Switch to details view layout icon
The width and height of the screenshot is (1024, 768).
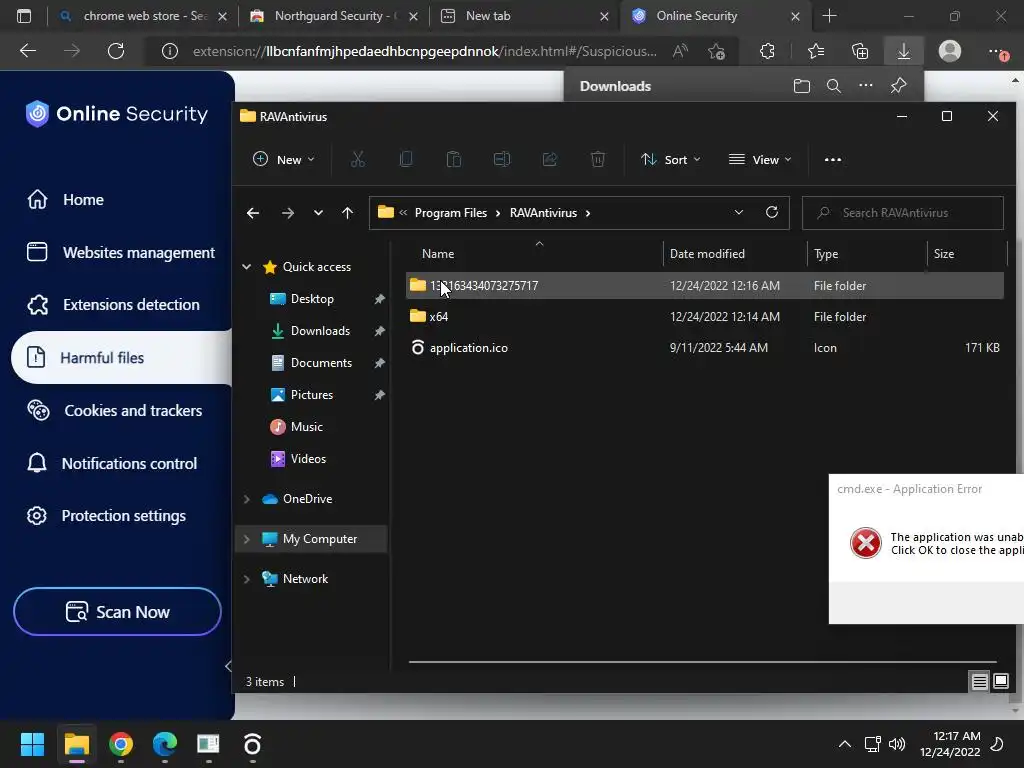tap(980, 682)
